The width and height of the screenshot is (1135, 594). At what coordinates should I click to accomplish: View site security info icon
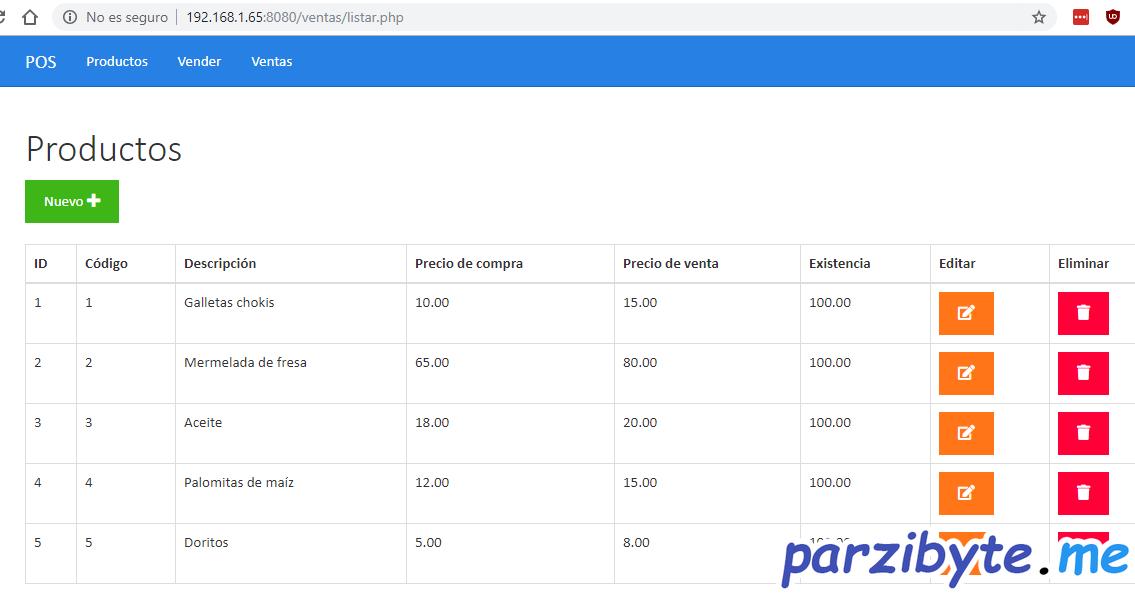point(70,17)
